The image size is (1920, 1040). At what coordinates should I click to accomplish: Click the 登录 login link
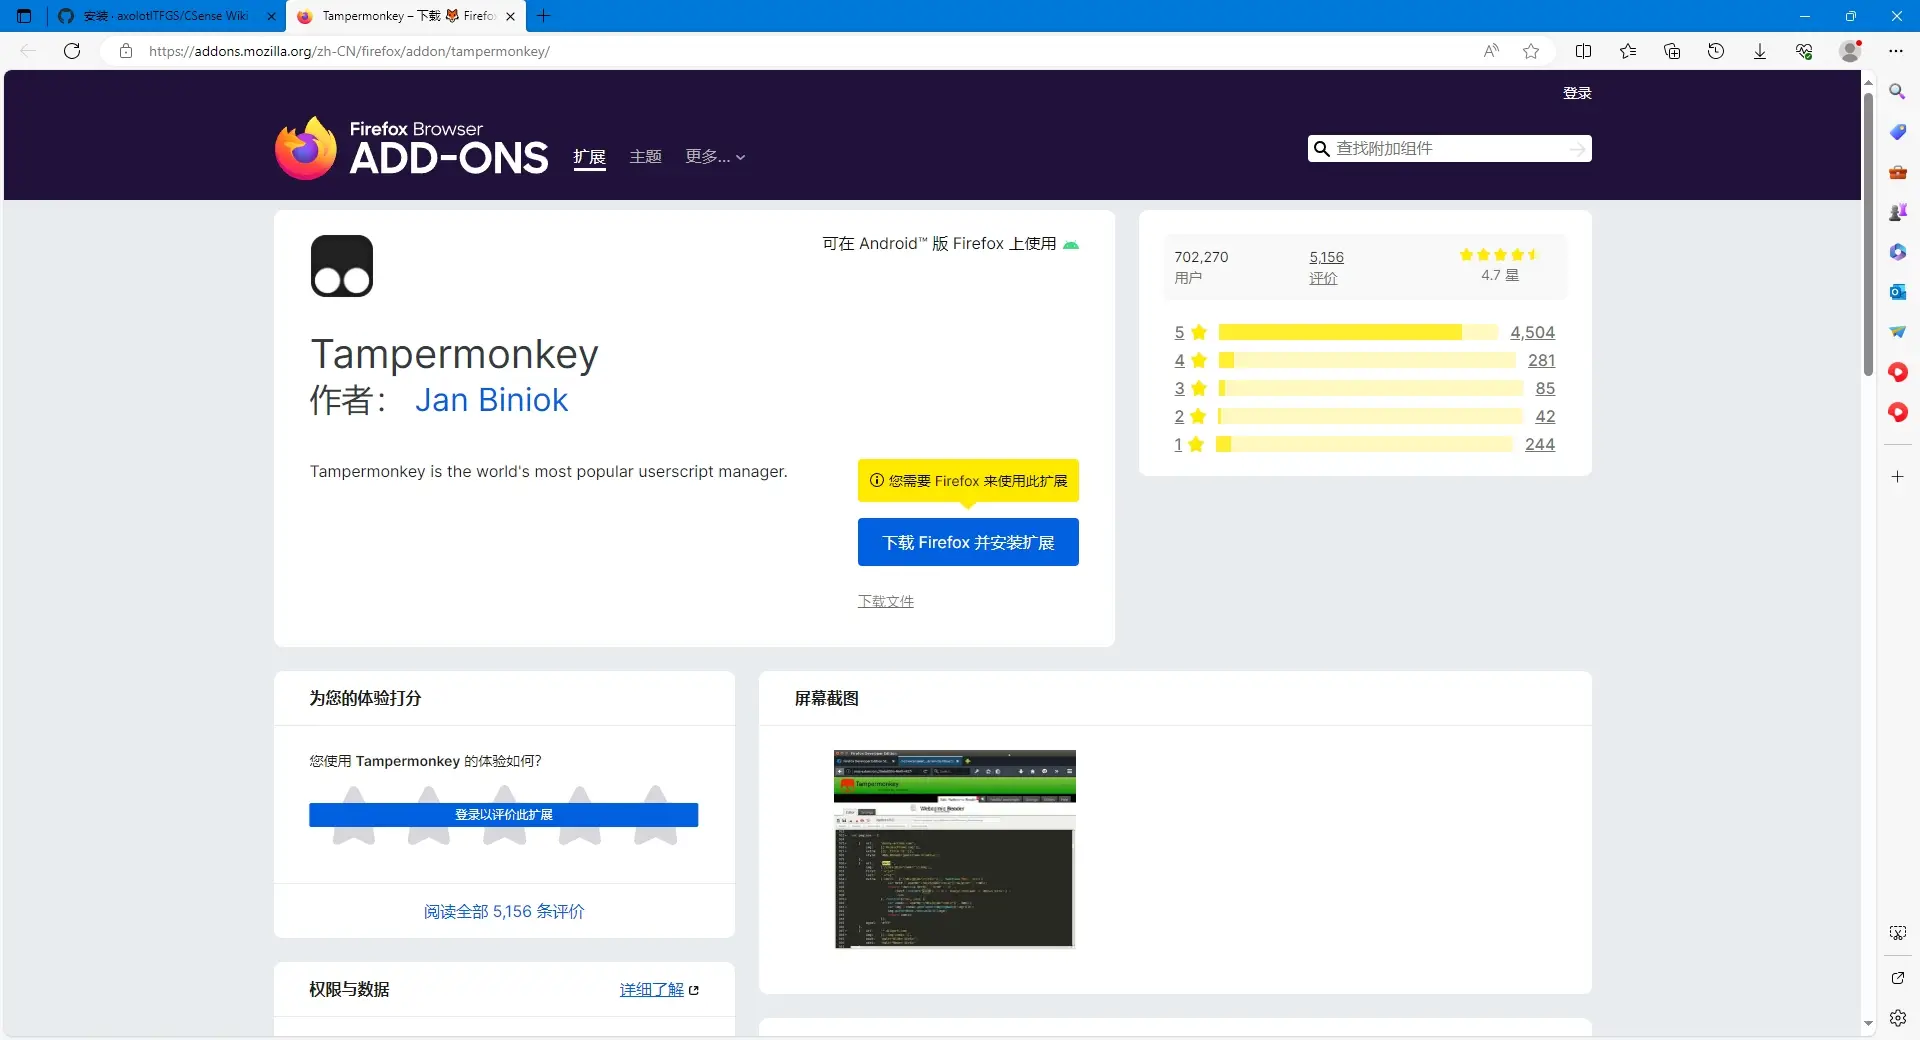click(1577, 93)
